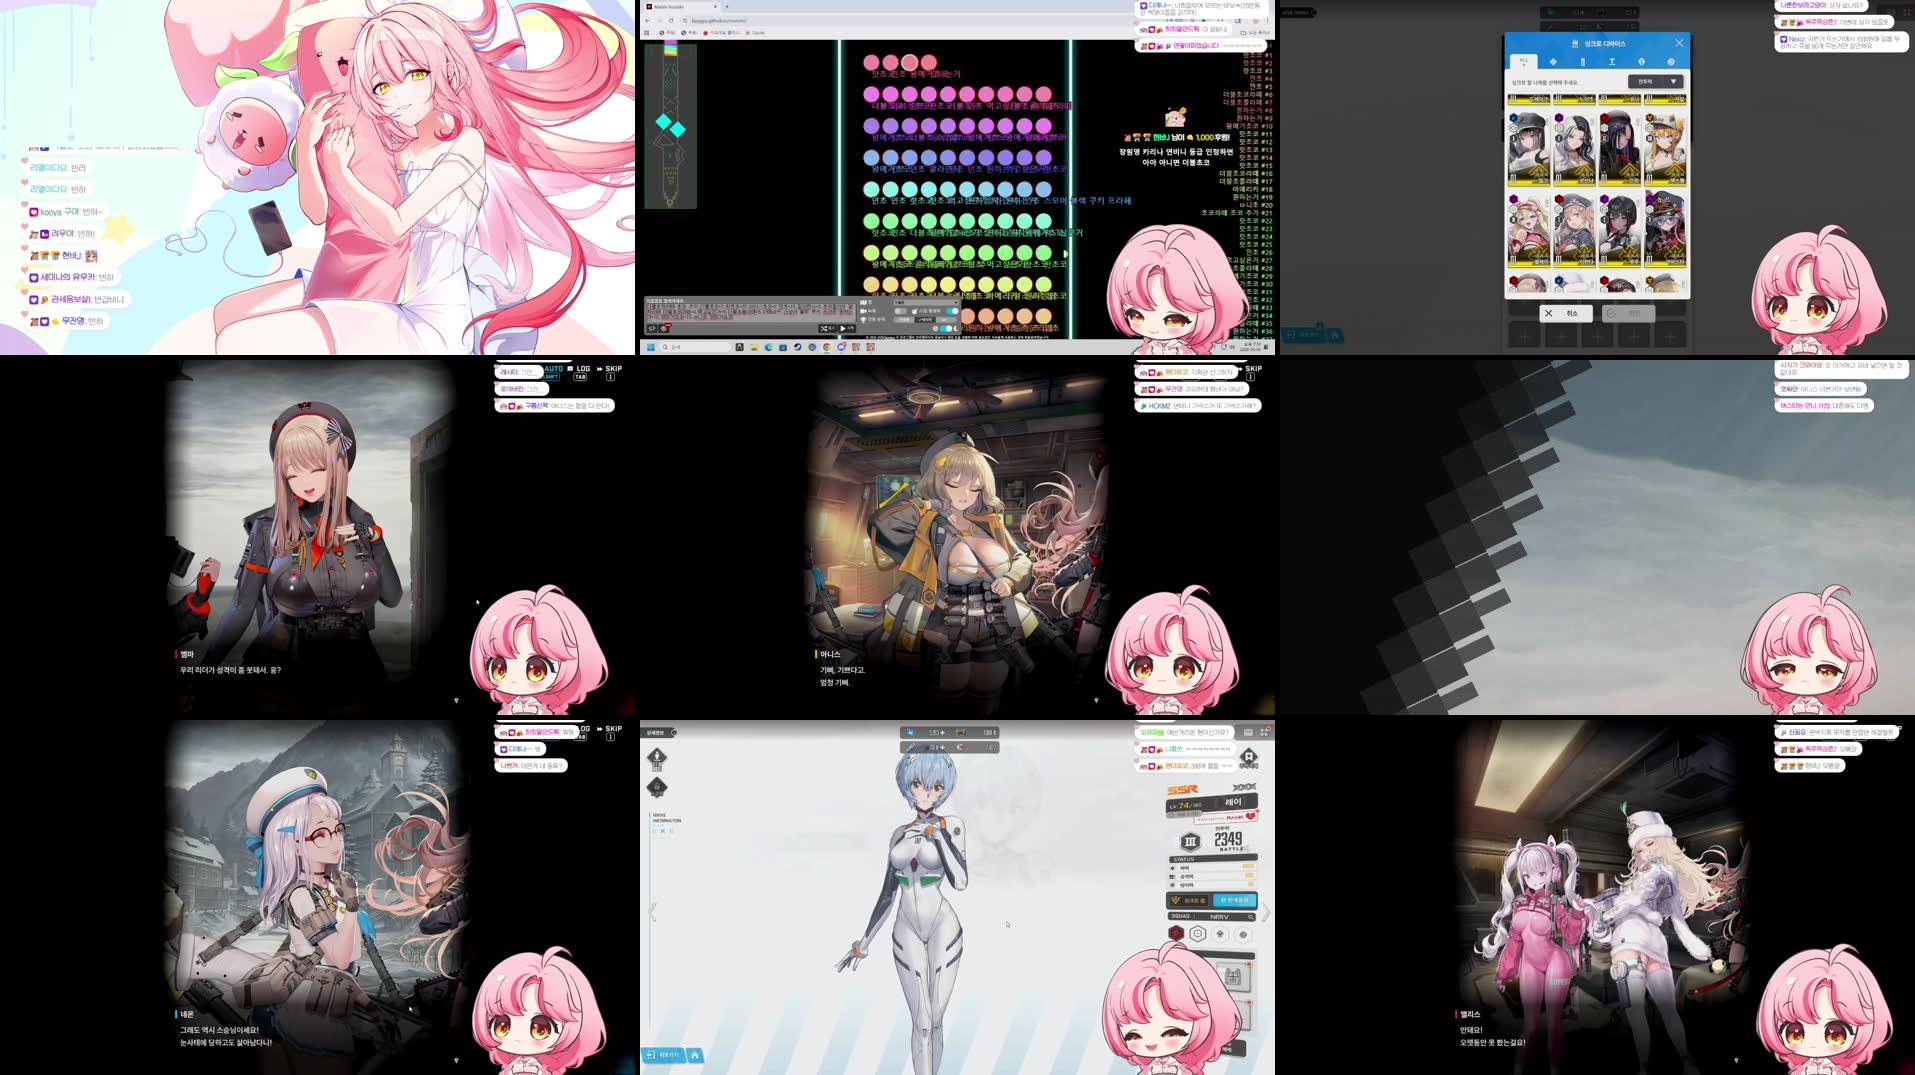Screen dimensions: 1915x1075
Task: Toggle the blue switch in the roulette options row
Action: tap(952, 311)
